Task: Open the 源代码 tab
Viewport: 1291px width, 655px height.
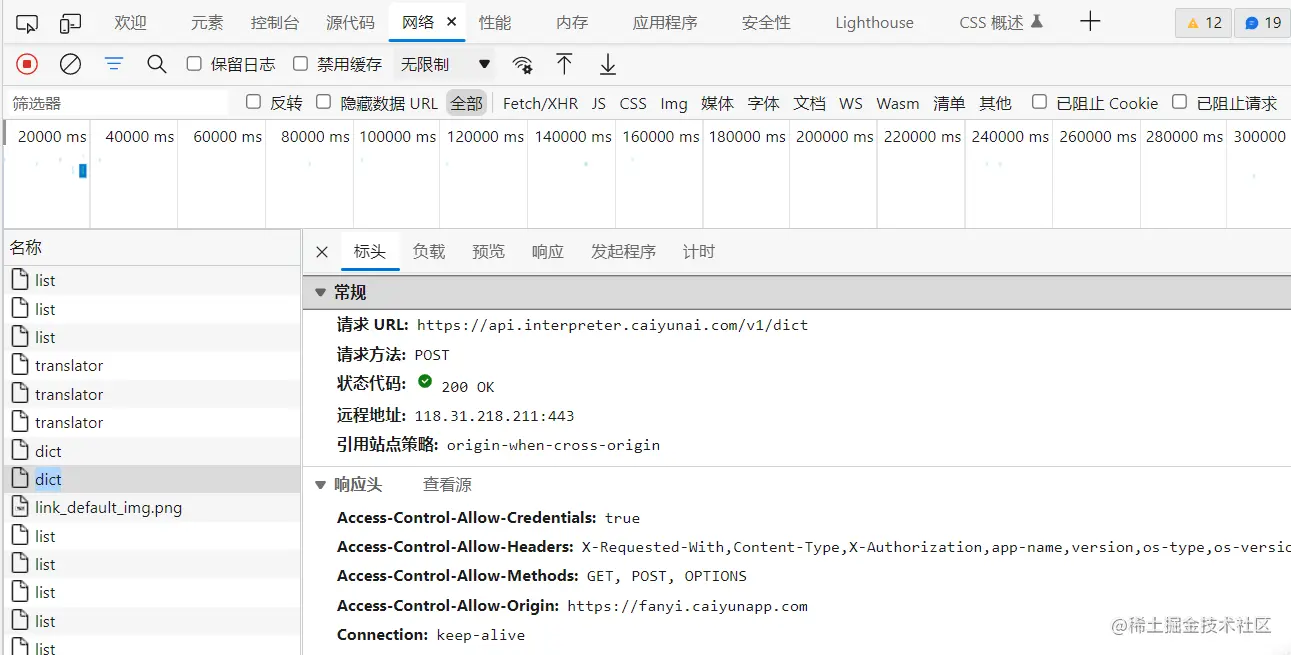Action: point(350,22)
